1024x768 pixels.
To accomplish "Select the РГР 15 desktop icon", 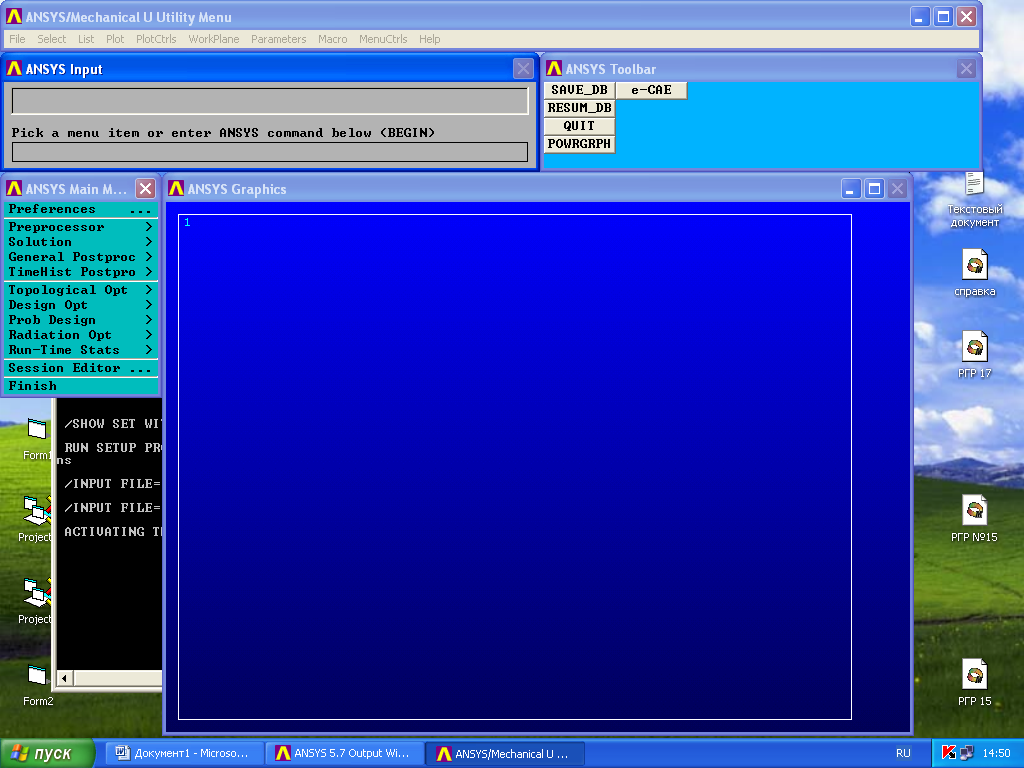I will (x=974, y=682).
